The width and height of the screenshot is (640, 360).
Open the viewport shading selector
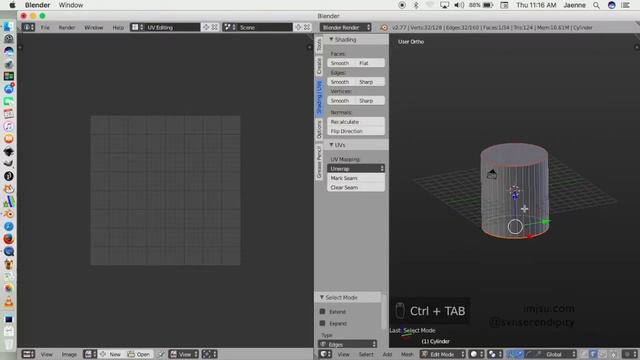476,354
